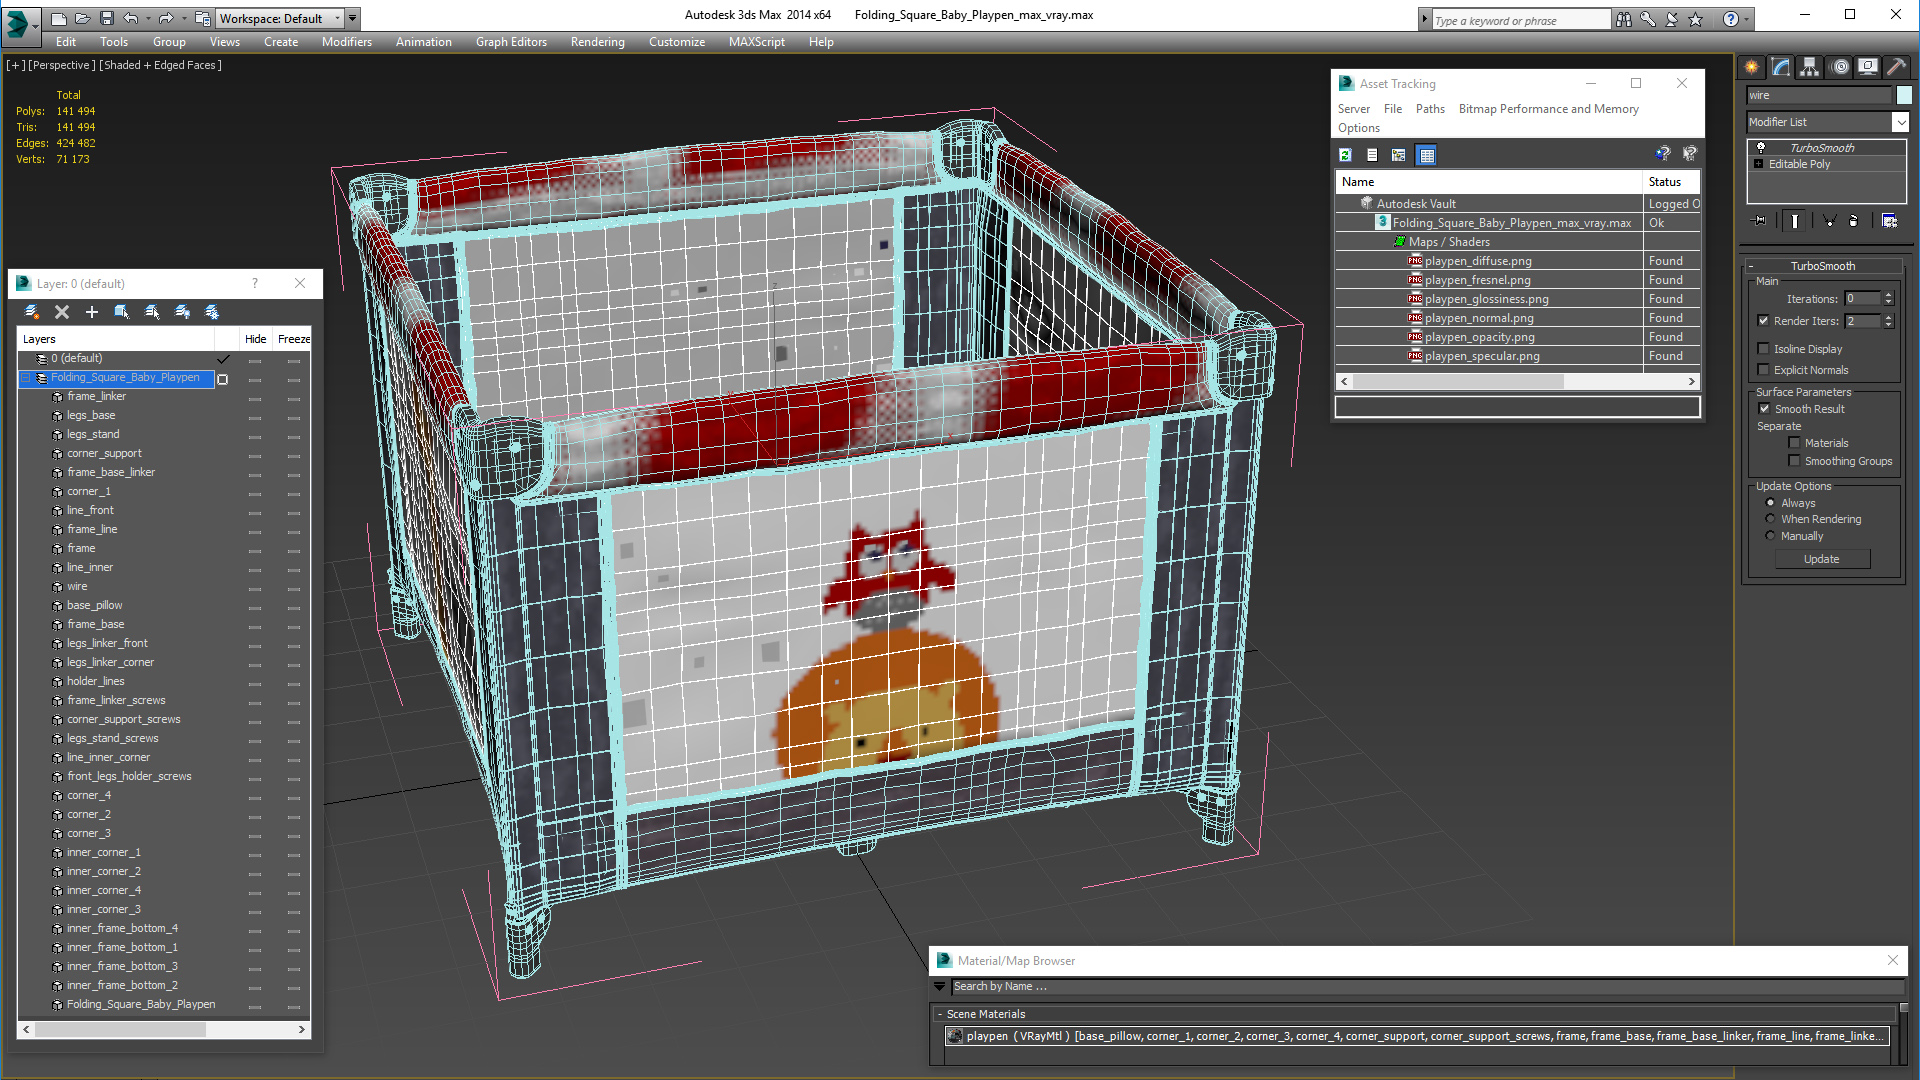Open the Hierarchy command panel tab
The height and width of the screenshot is (1080, 1920).
pyautogui.click(x=1809, y=67)
